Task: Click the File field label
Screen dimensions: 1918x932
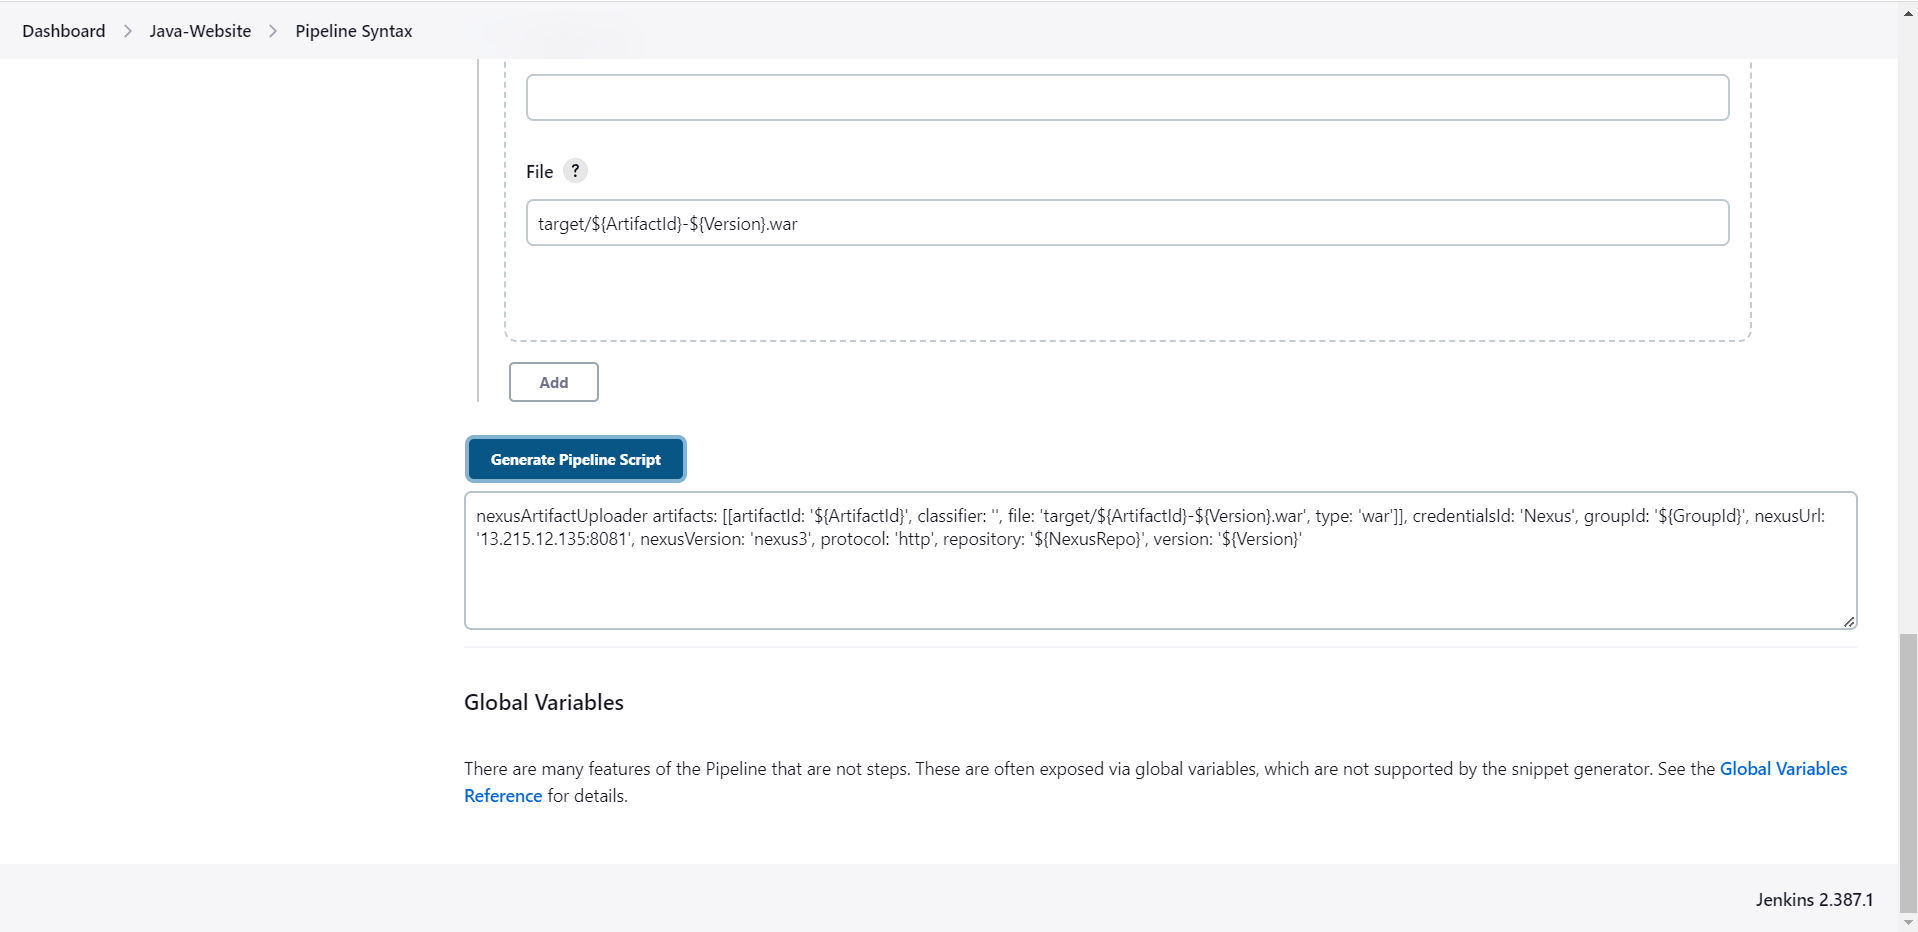Action: click(540, 172)
